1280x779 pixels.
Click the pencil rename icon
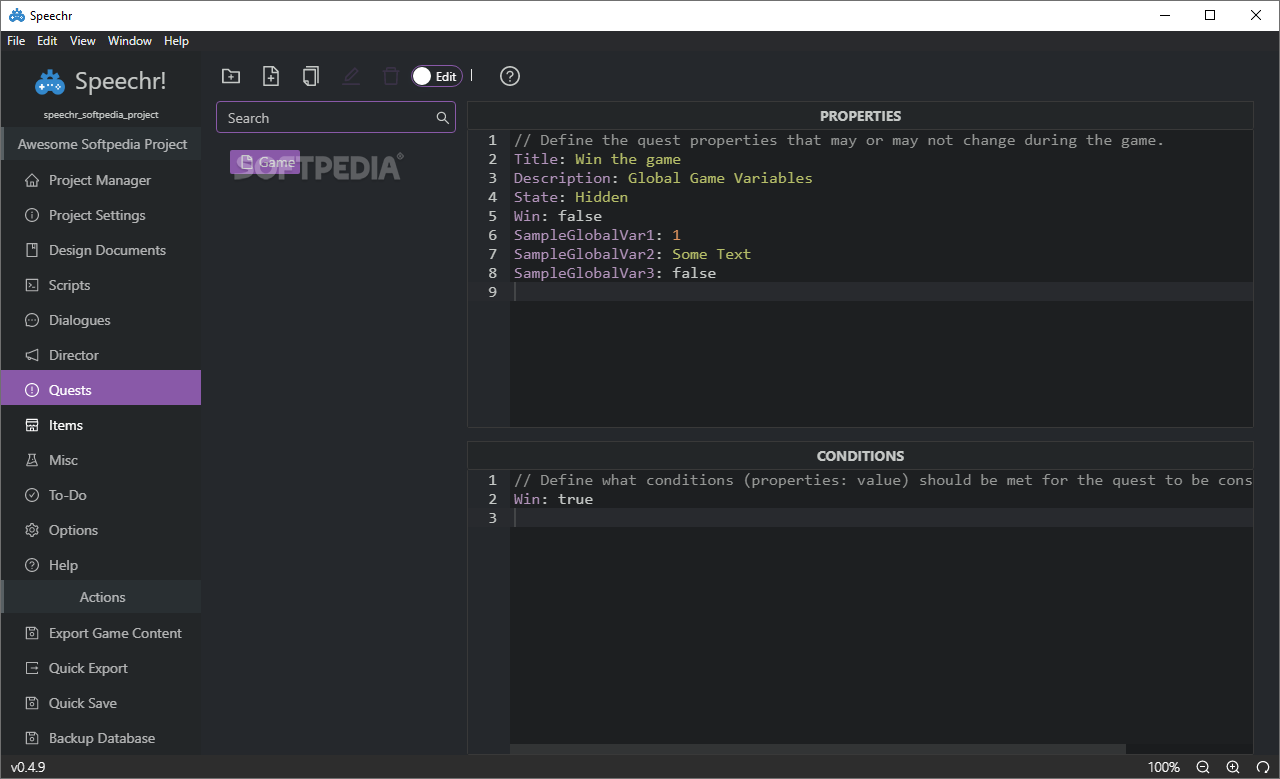point(351,76)
